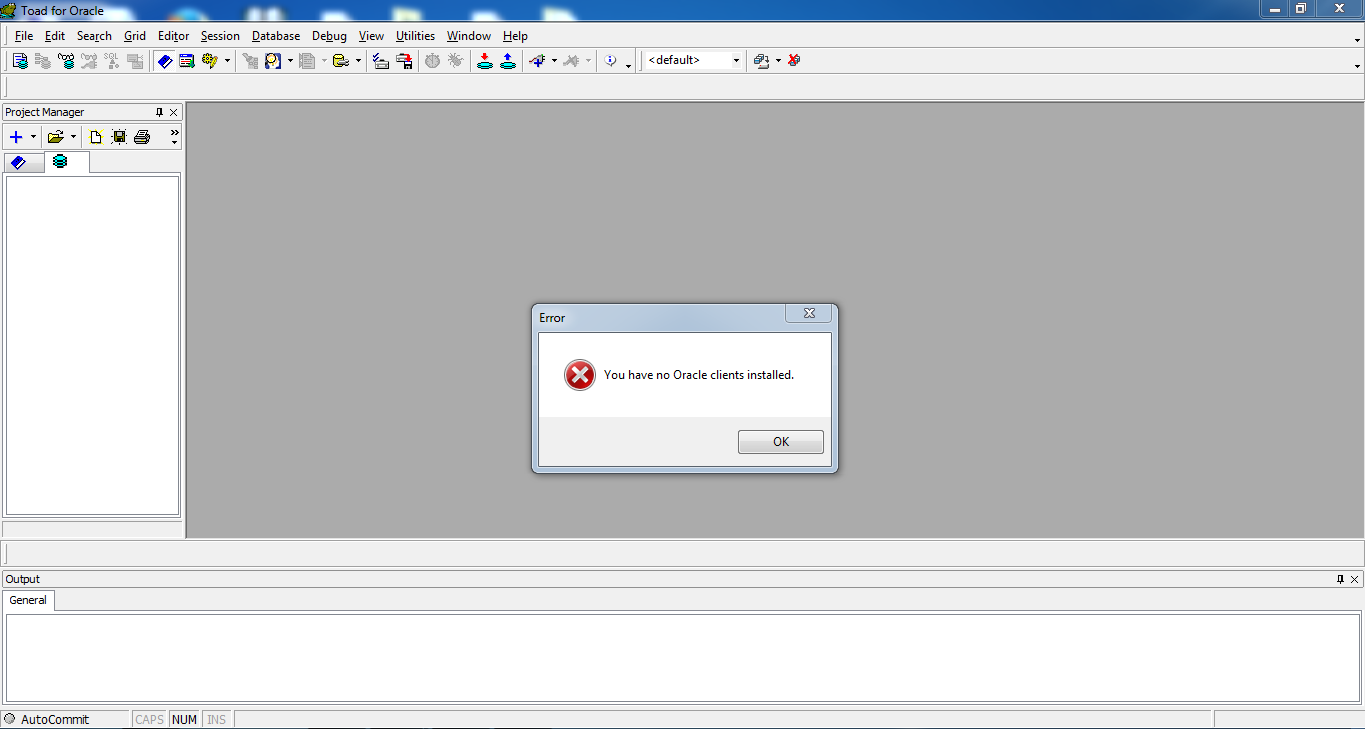Click the floppy disk save icon in Project Manager

(119, 137)
